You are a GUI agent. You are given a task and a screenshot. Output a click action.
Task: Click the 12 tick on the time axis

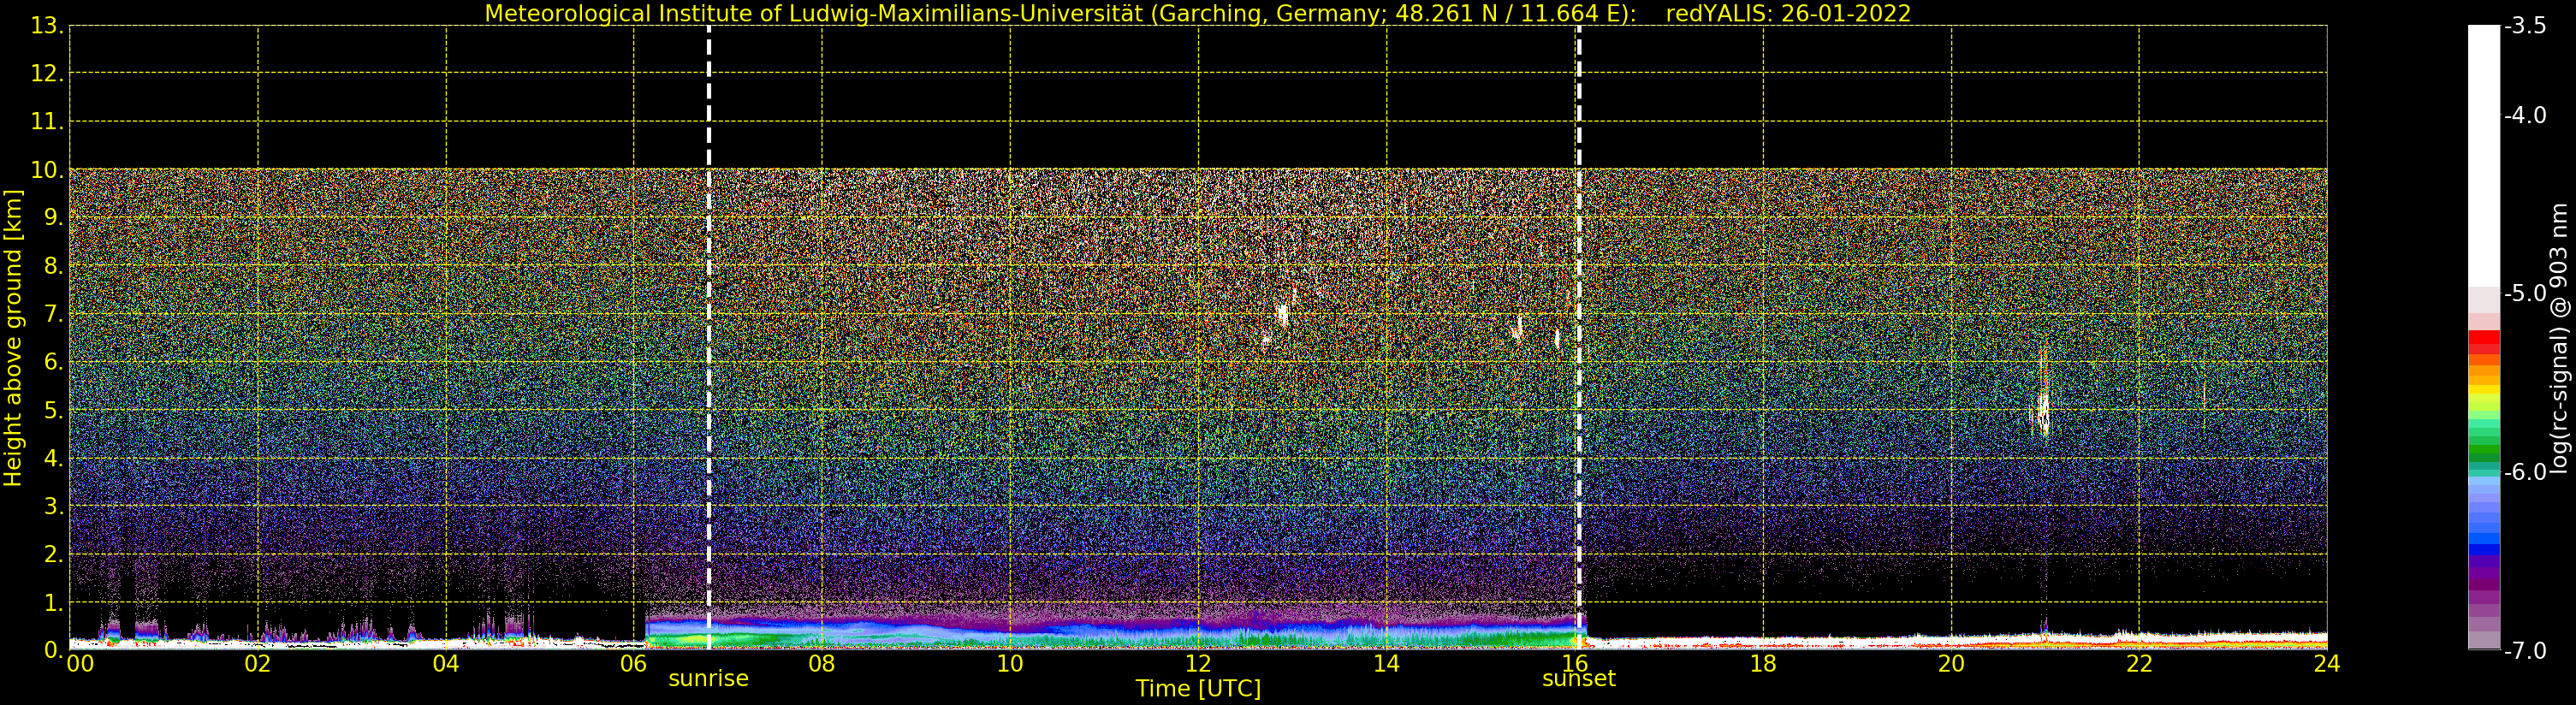click(x=1198, y=664)
